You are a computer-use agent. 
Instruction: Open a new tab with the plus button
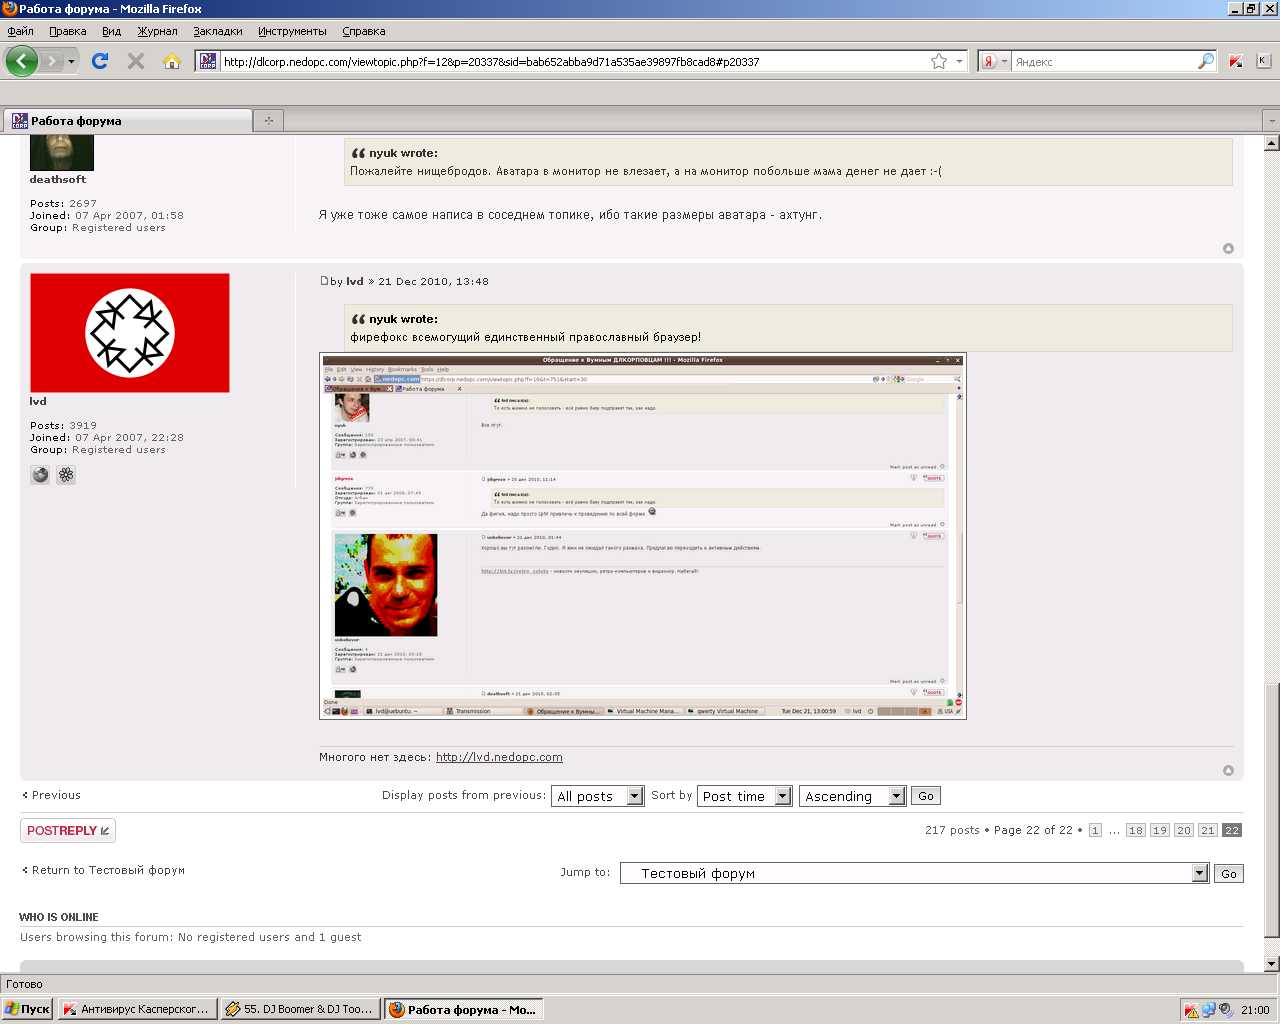click(268, 121)
